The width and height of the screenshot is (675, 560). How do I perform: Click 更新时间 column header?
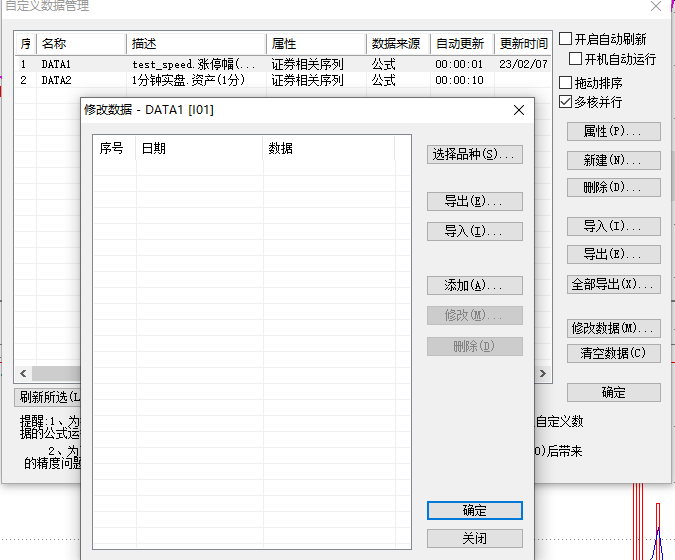click(523, 43)
